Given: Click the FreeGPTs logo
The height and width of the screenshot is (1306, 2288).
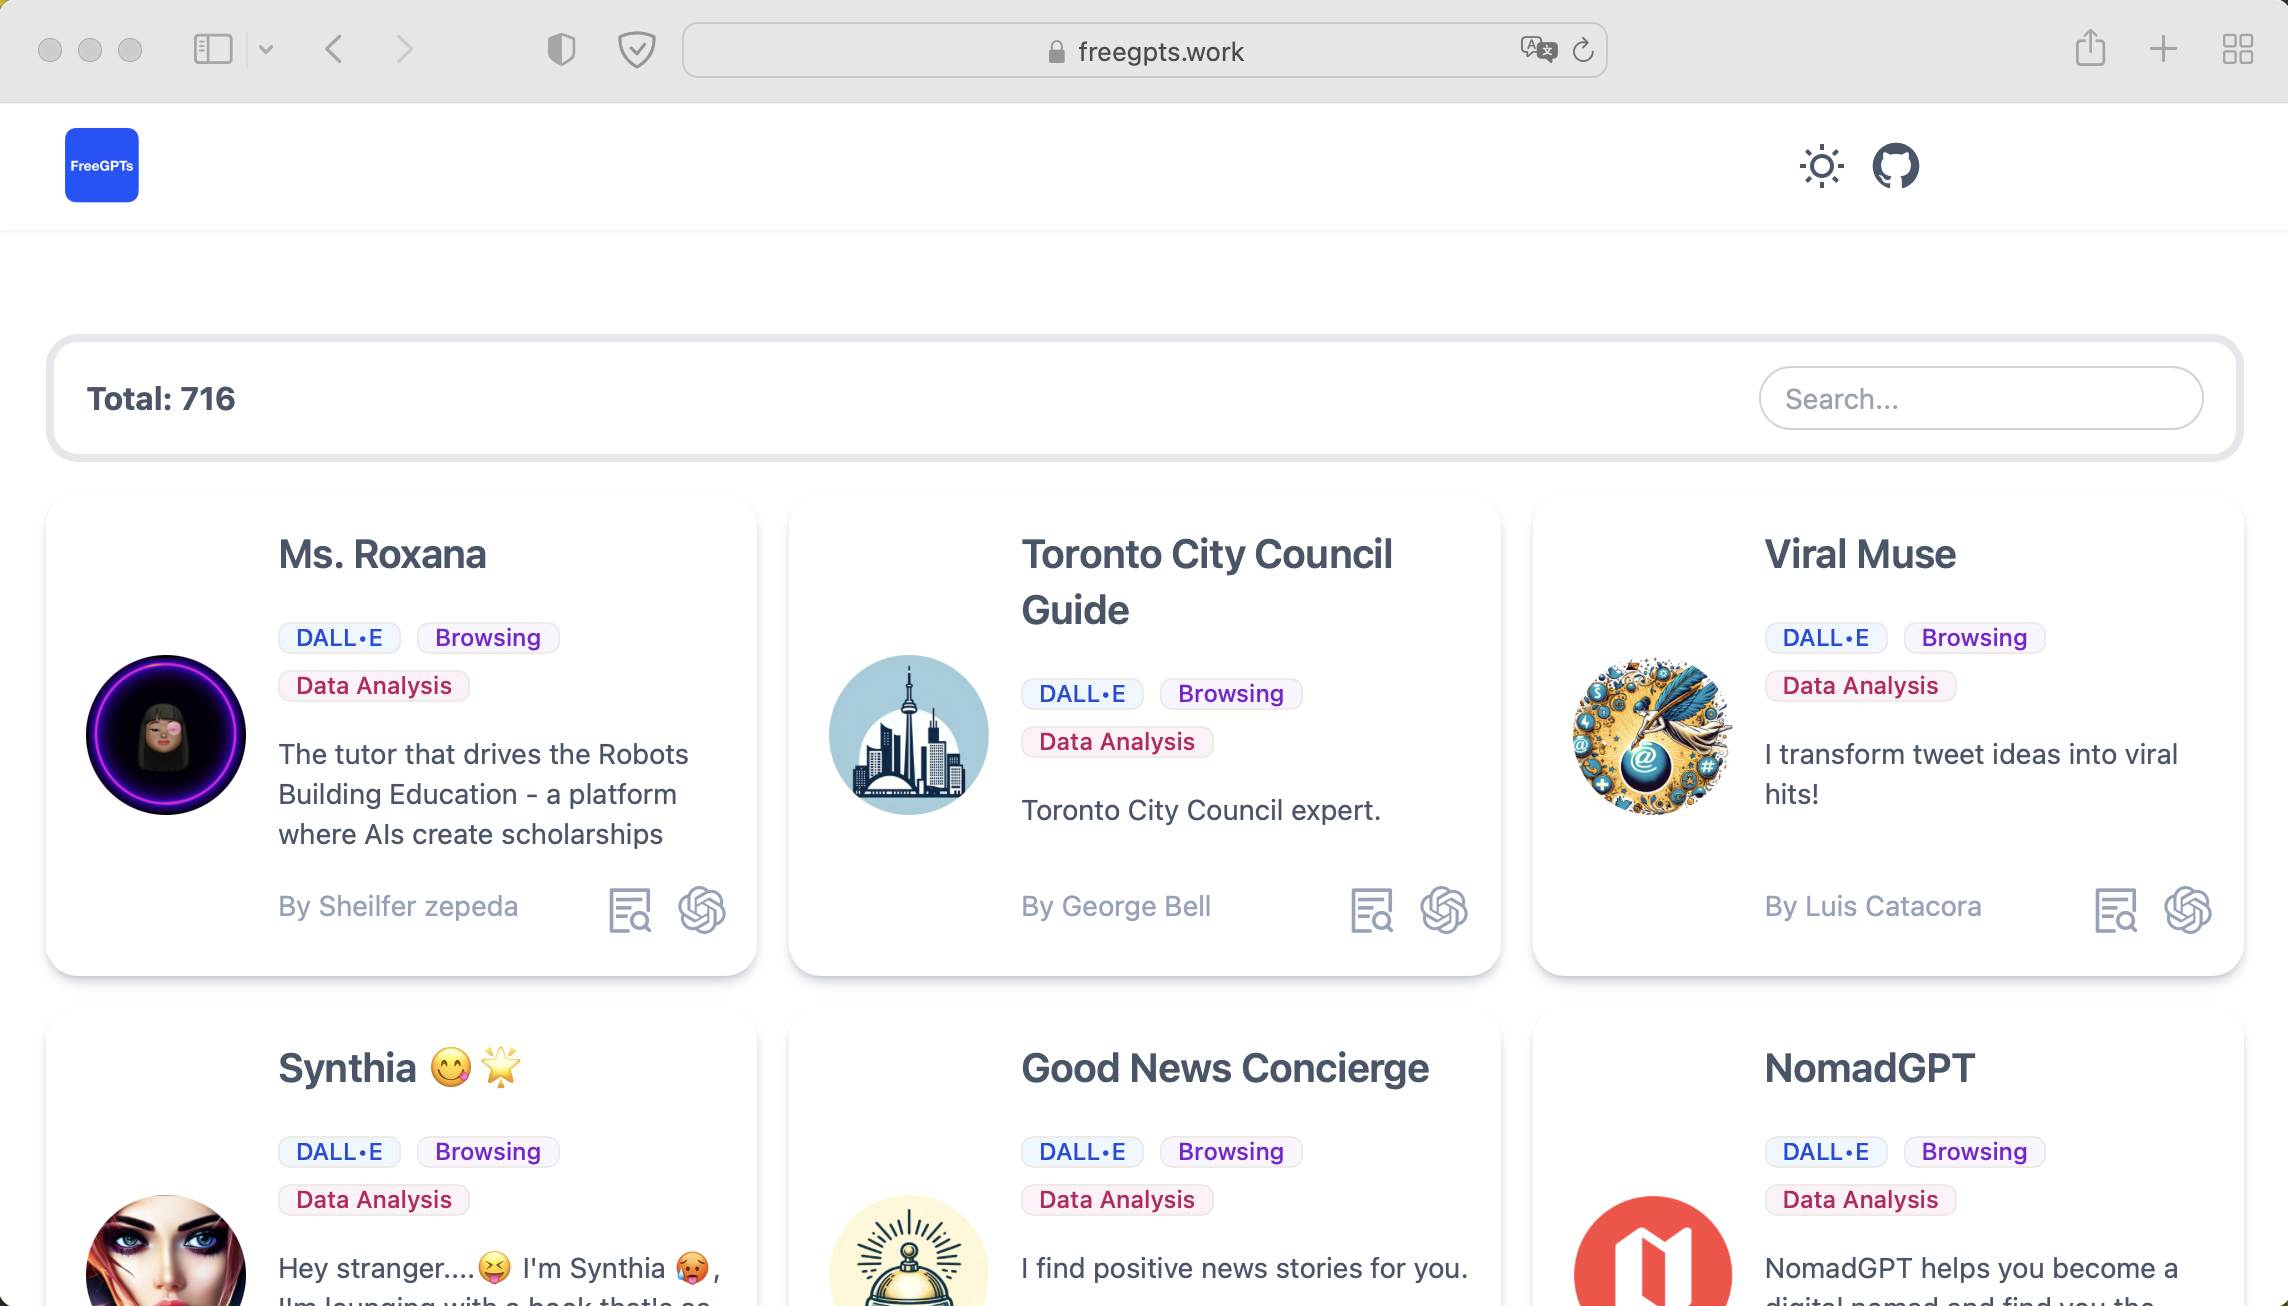Looking at the screenshot, I should (102, 165).
